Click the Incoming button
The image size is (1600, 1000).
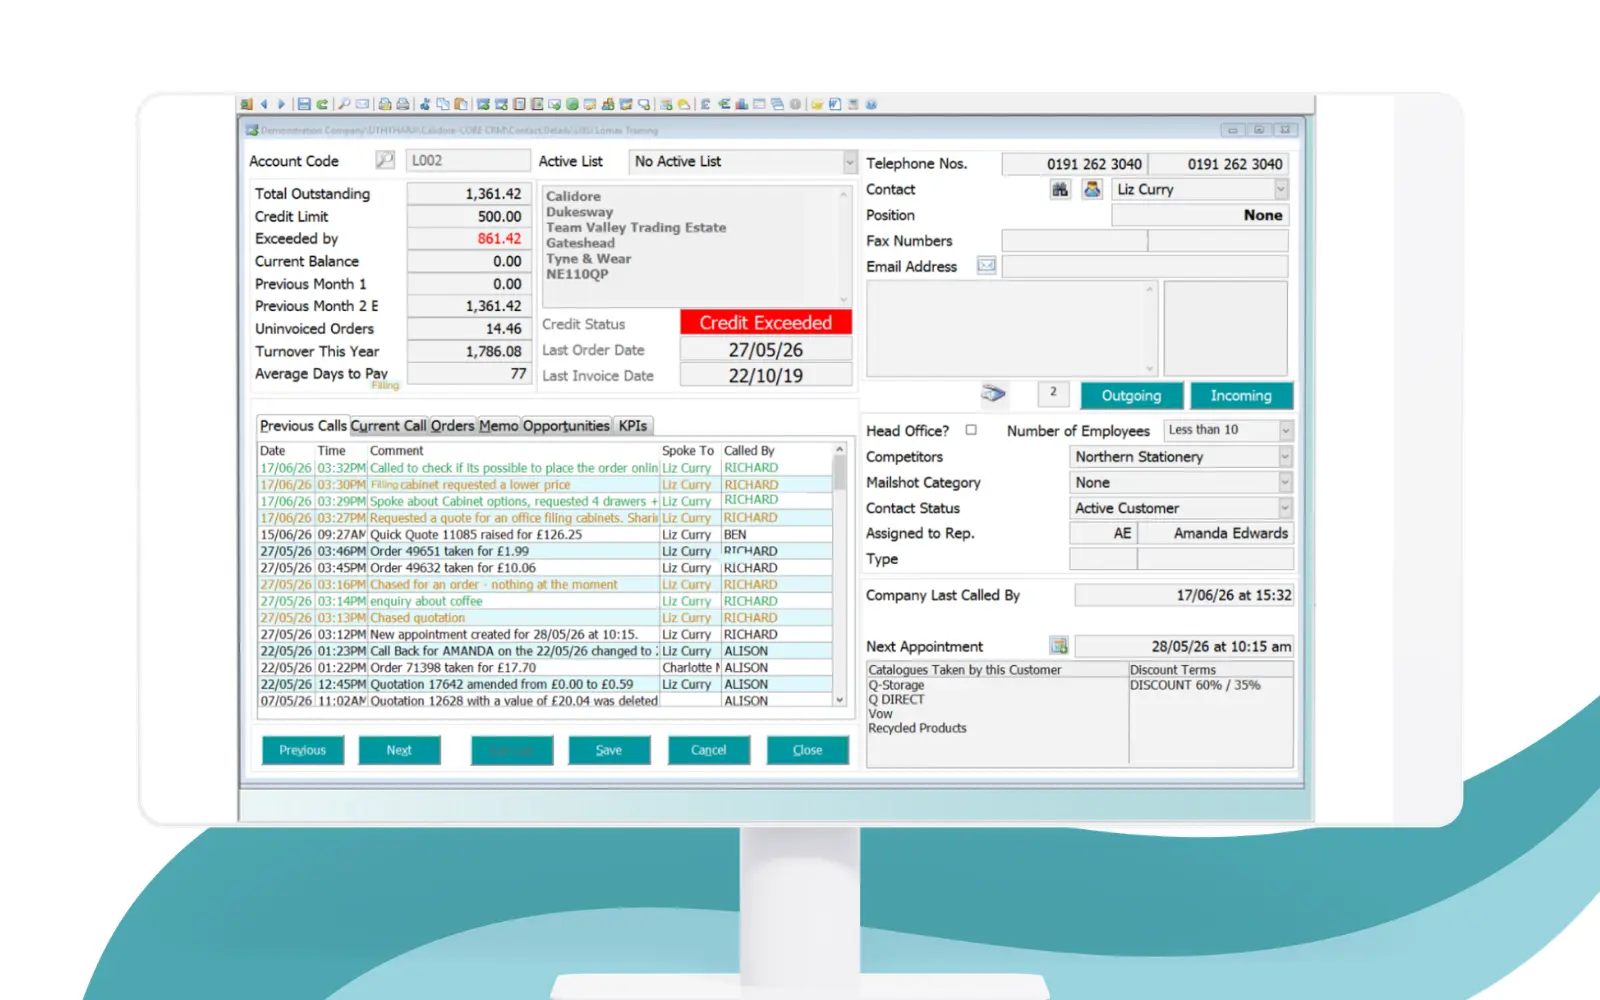(x=1241, y=396)
